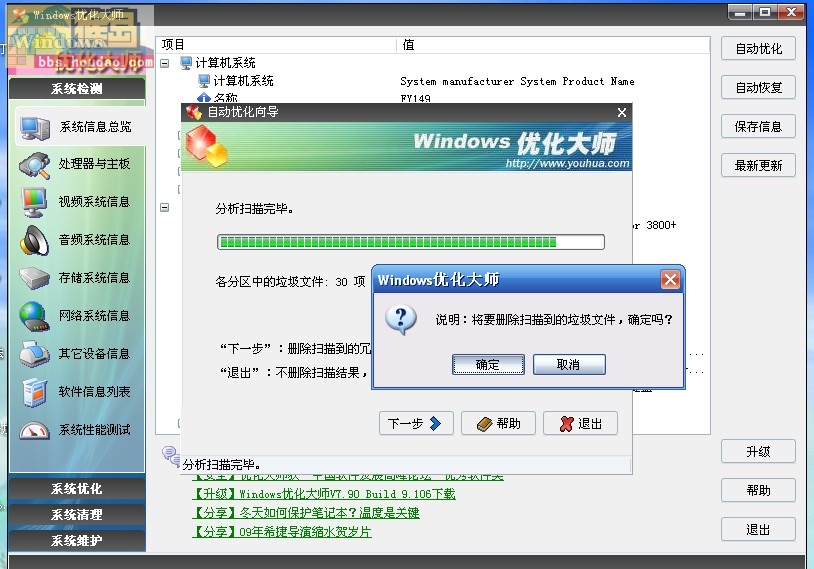Open the 冬天如何保护笔记本 link

306,513
